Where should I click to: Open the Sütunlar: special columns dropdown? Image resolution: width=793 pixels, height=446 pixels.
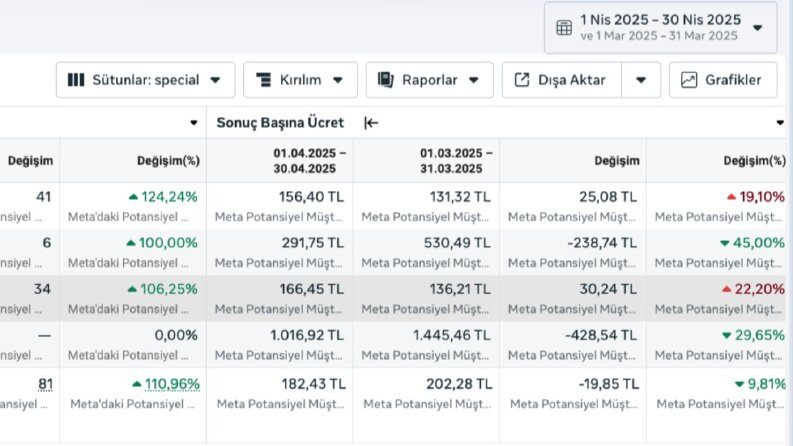pos(146,80)
